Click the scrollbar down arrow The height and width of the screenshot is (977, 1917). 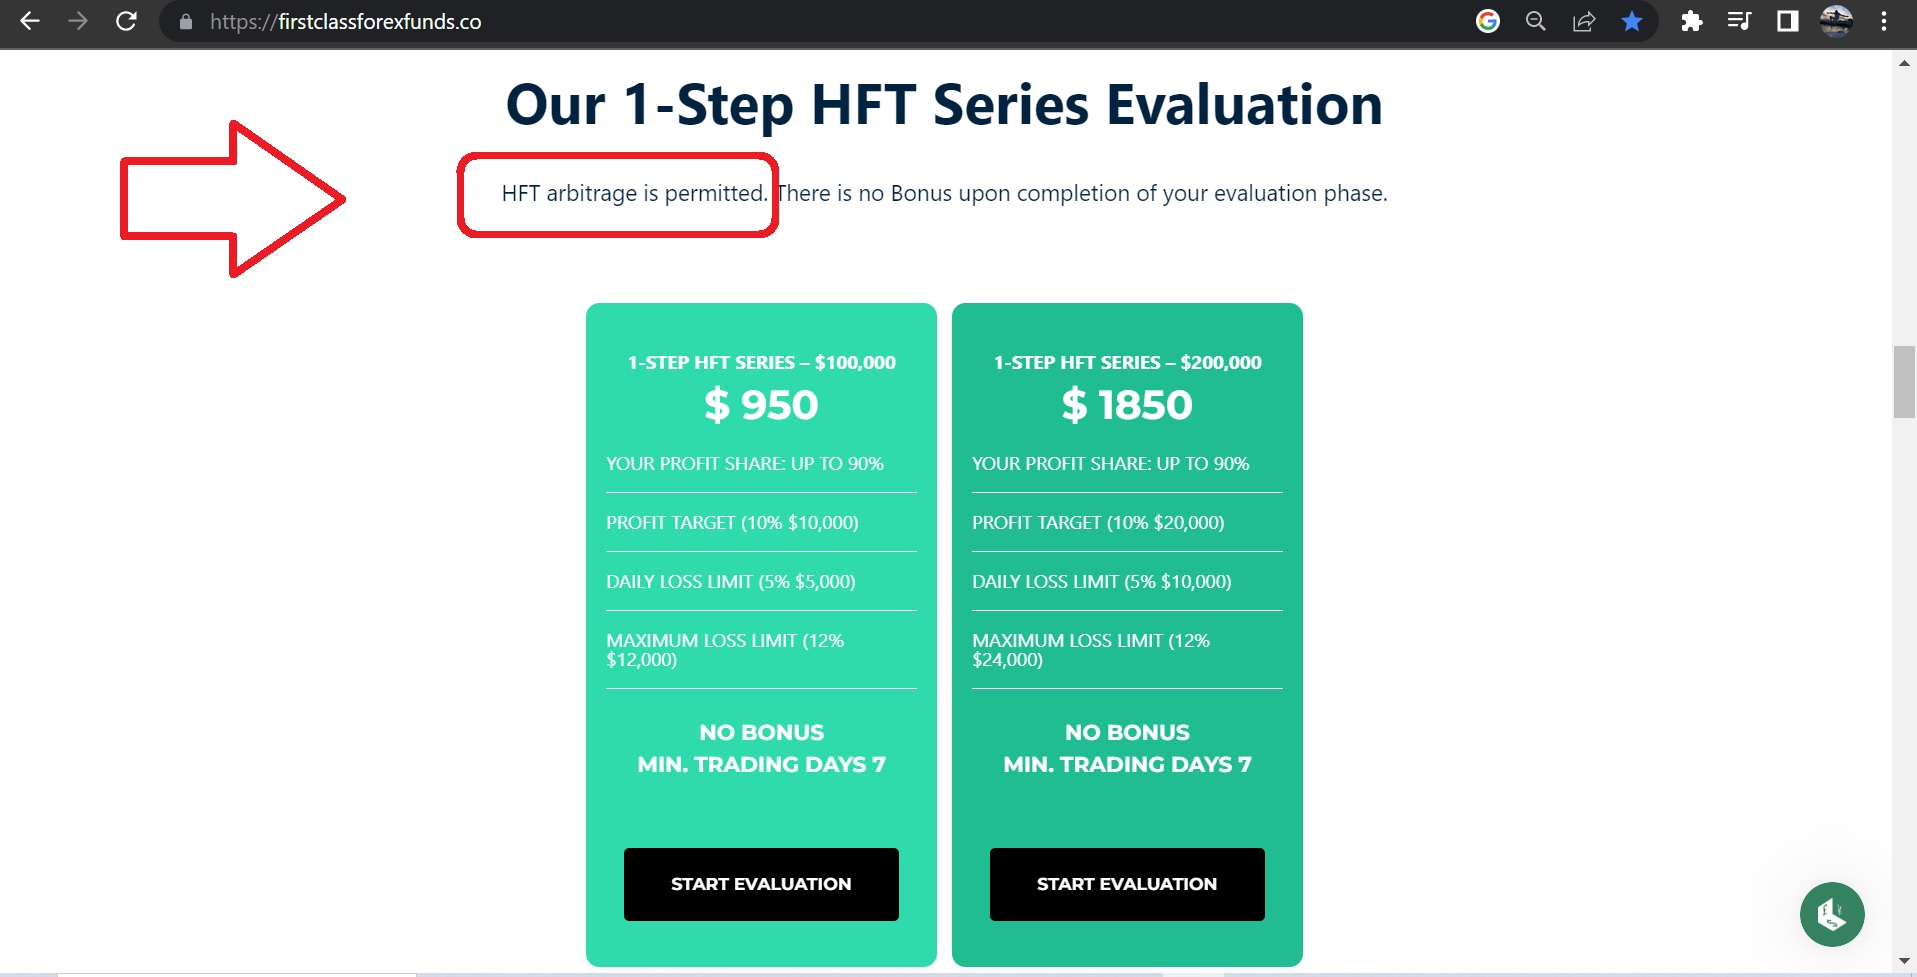click(x=1904, y=962)
